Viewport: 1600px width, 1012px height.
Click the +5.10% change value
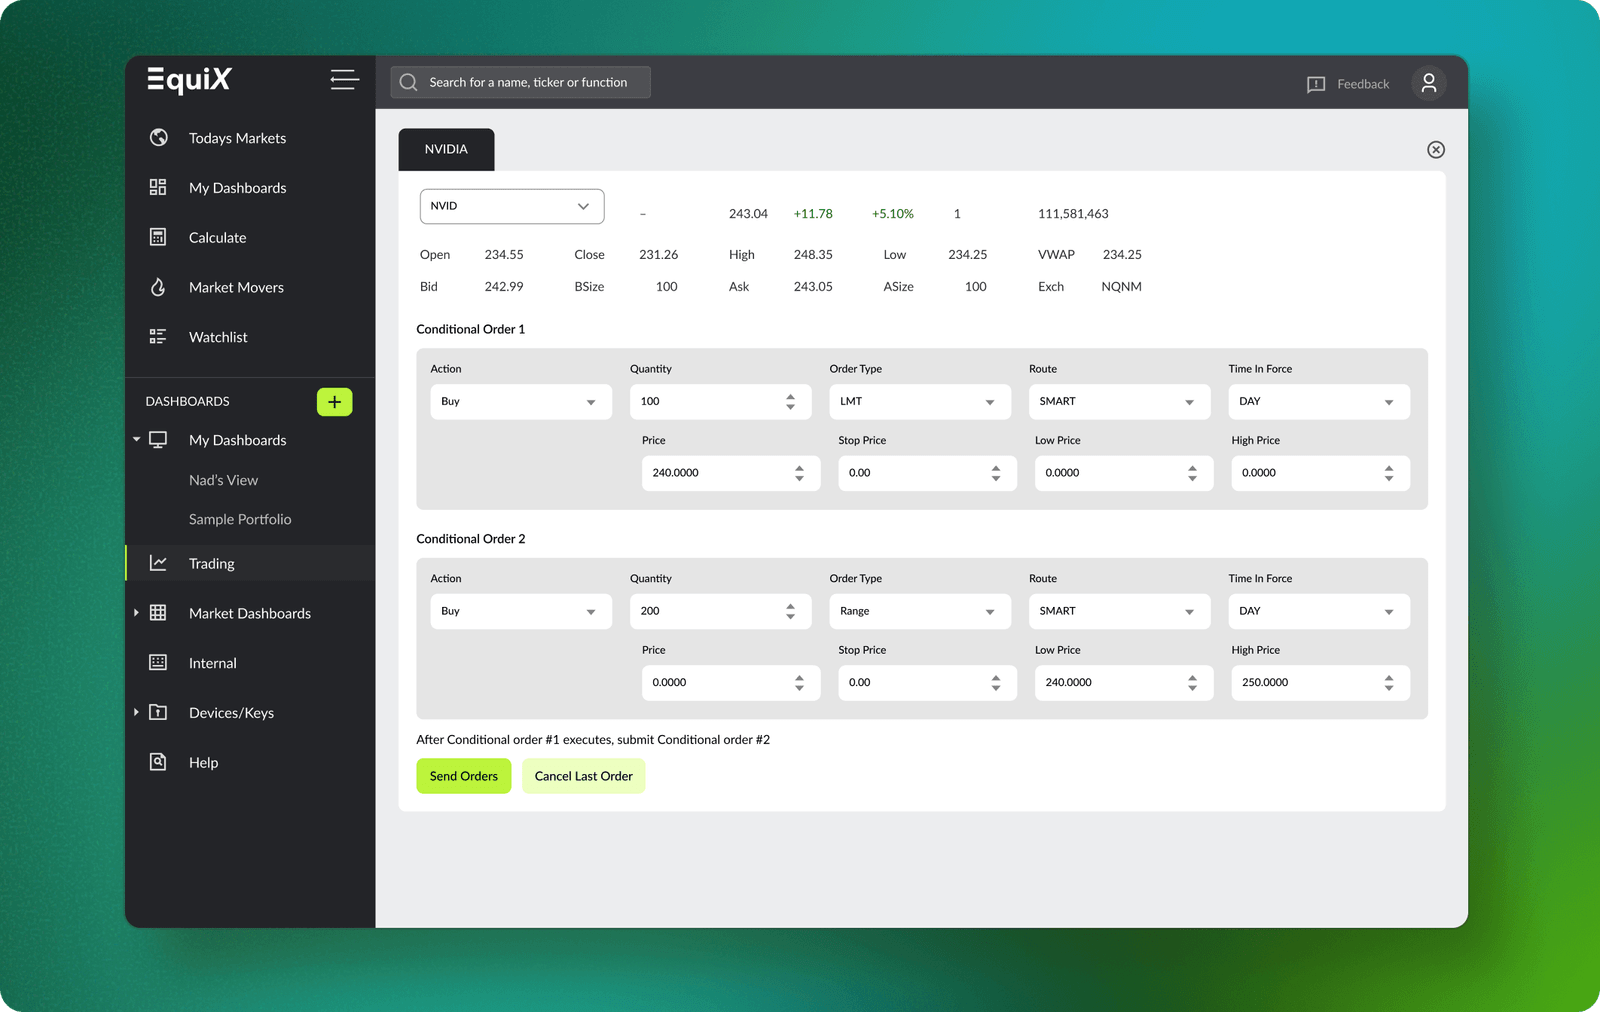[893, 214]
